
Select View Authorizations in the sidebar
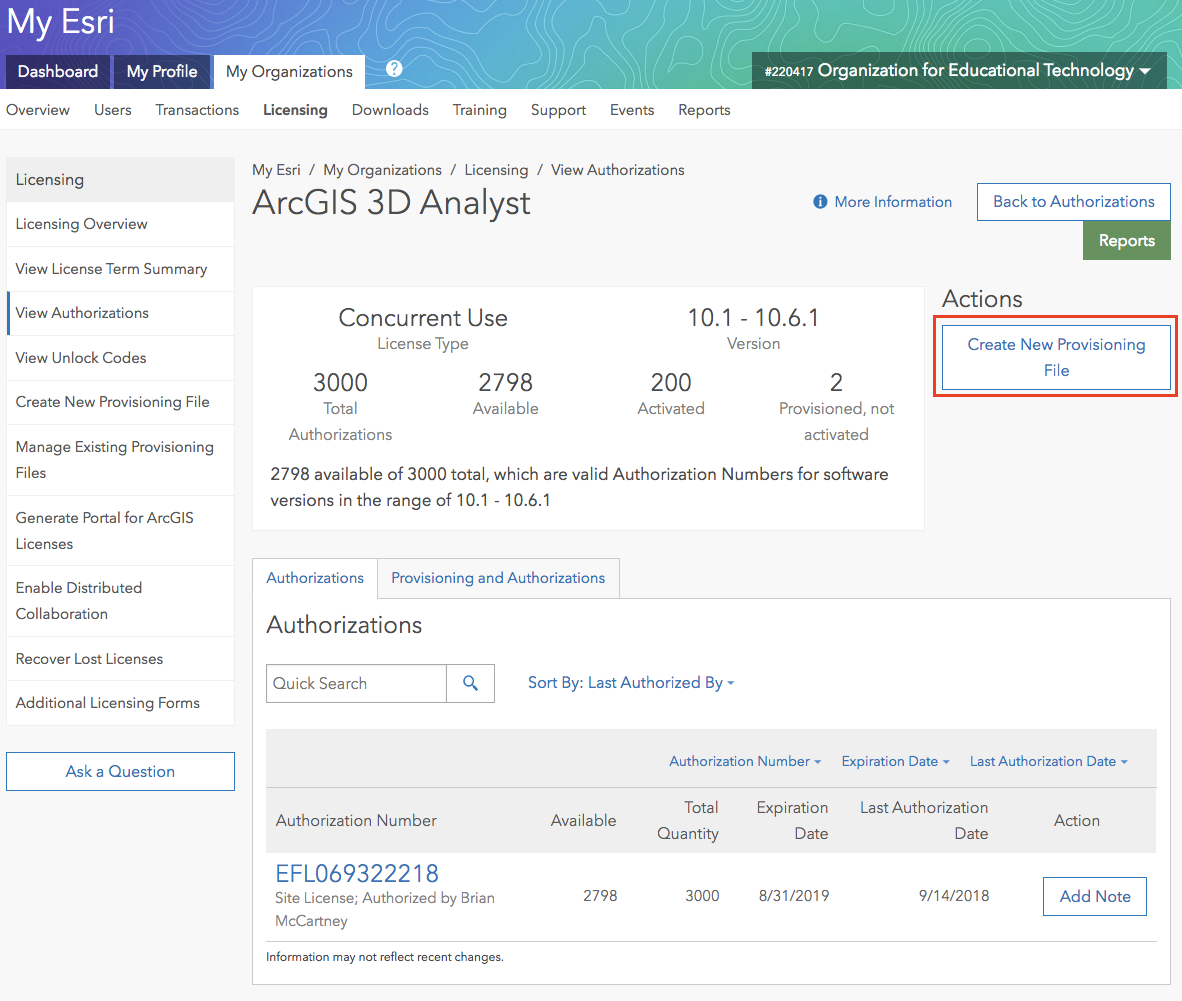[121, 313]
